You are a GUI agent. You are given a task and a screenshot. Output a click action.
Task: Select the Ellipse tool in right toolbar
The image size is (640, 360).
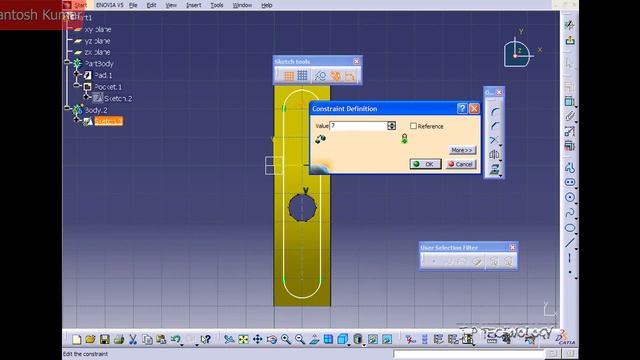coord(570,228)
